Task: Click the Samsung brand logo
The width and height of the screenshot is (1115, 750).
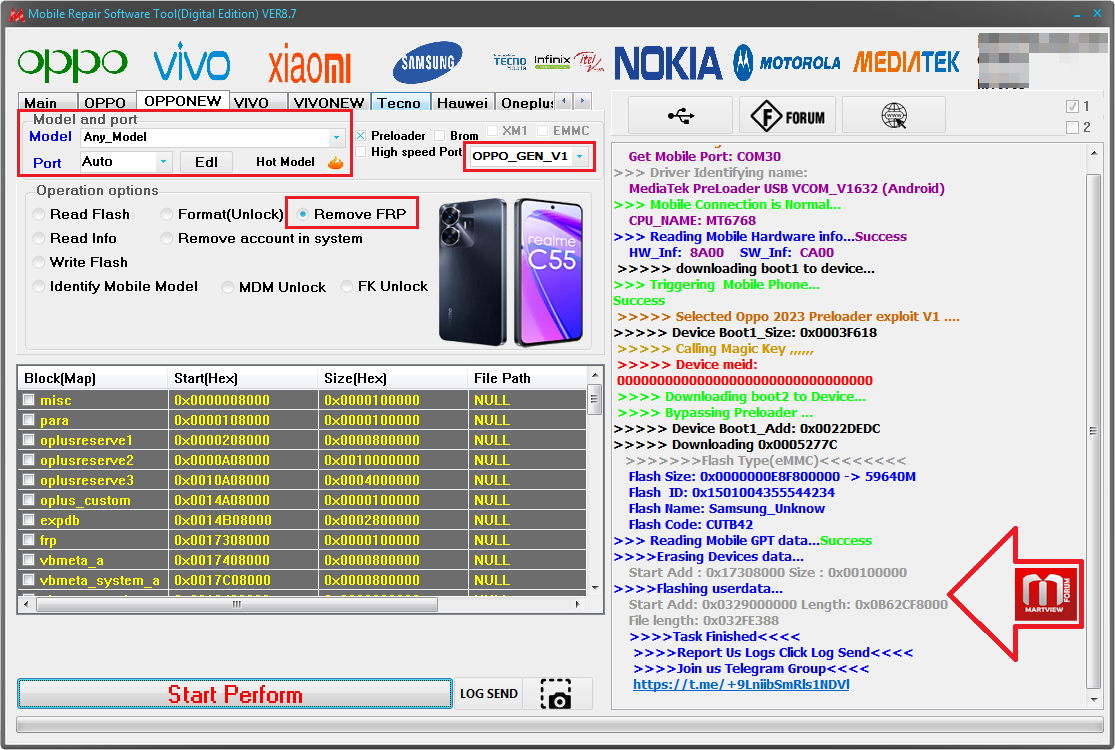Action: (x=427, y=63)
